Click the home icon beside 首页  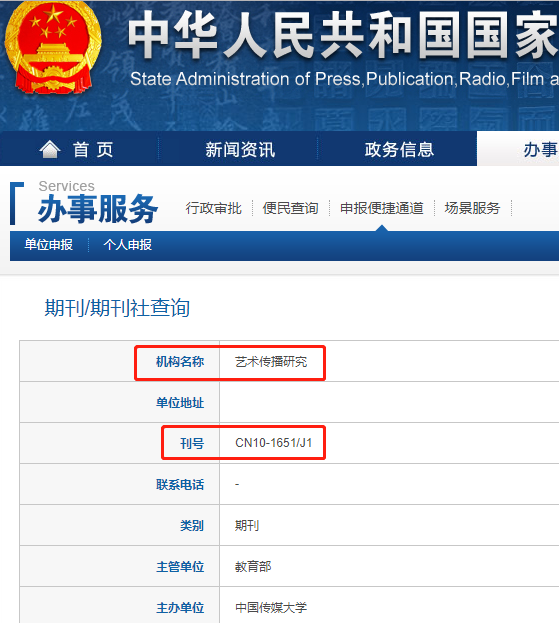pos(50,149)
